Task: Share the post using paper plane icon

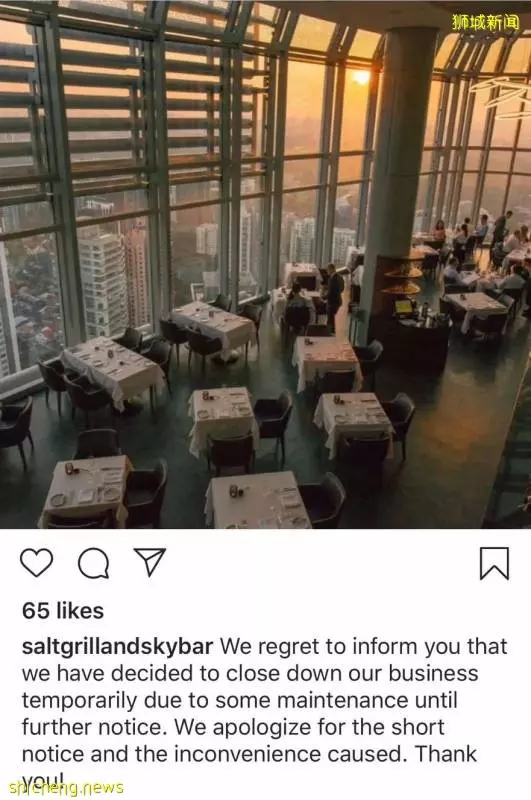Action: click(x=149, y=562)
